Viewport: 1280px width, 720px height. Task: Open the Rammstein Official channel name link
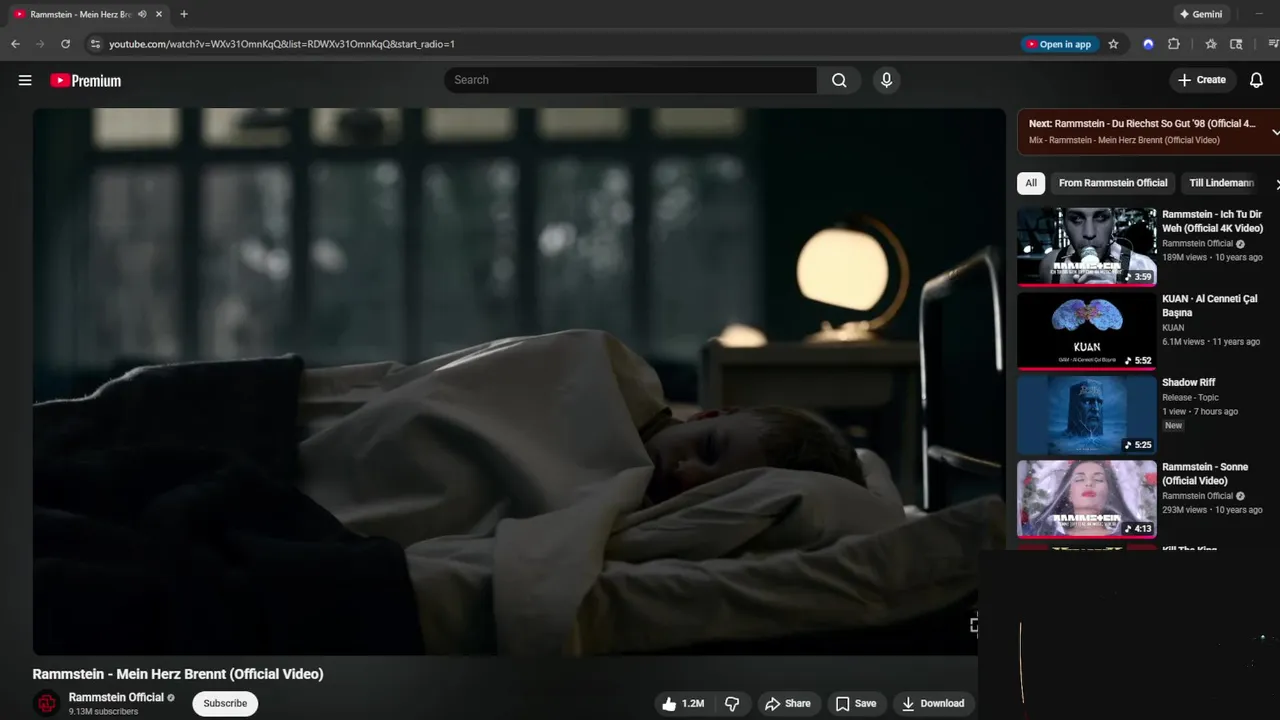tap(116, 697)
